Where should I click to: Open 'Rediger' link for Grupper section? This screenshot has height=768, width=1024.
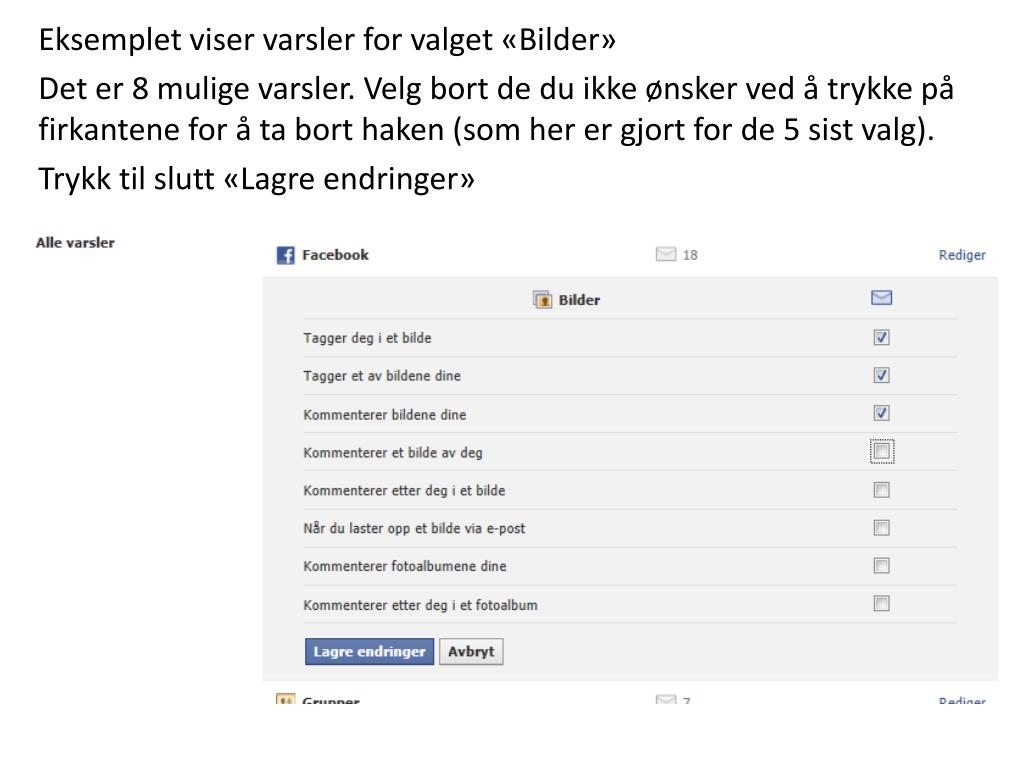click(x=962, y=699)
